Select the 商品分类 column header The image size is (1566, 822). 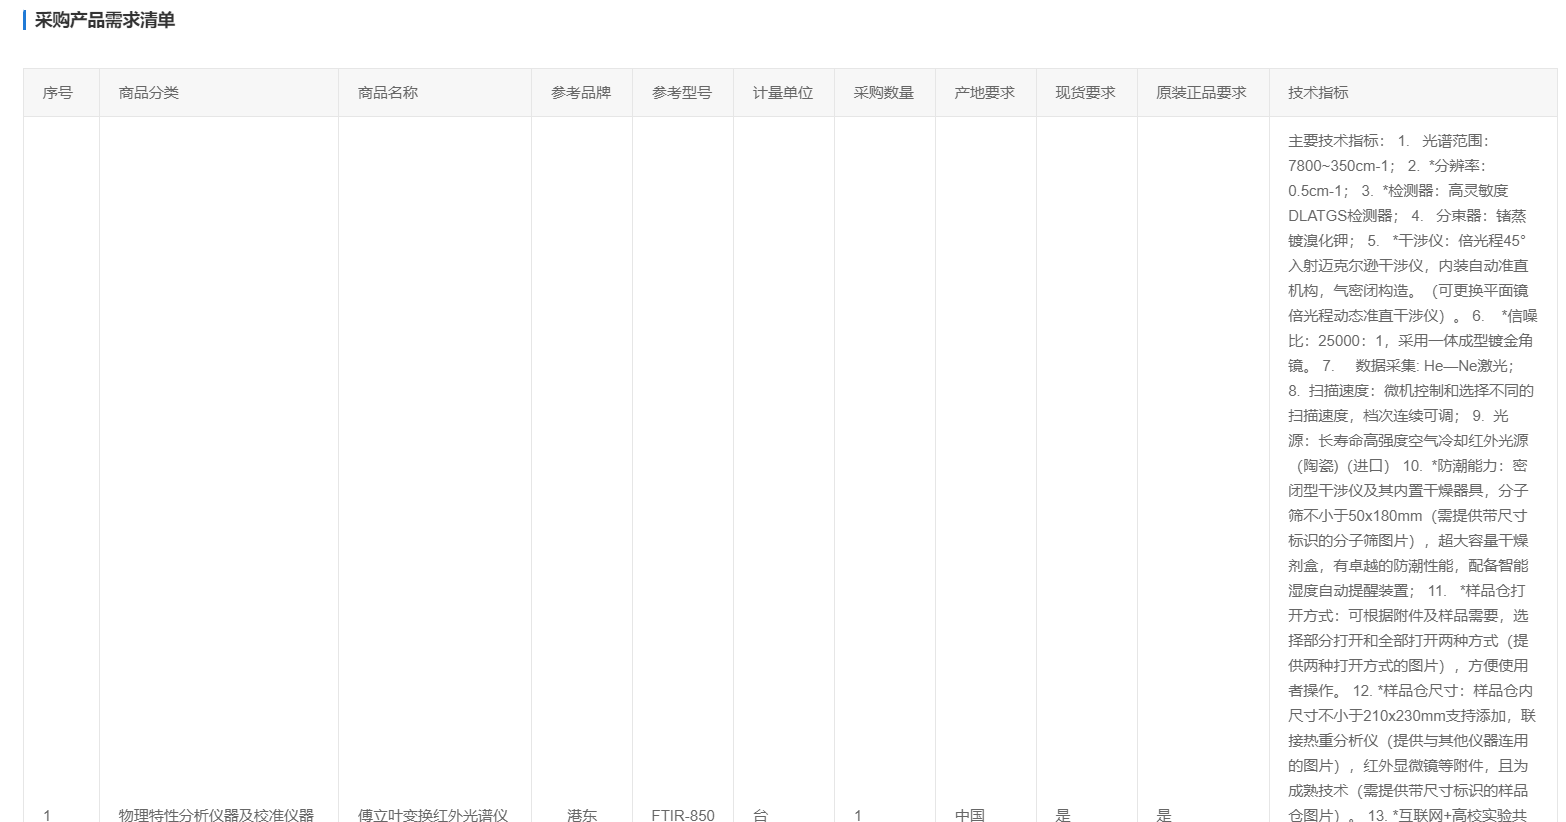pos(148,92)
